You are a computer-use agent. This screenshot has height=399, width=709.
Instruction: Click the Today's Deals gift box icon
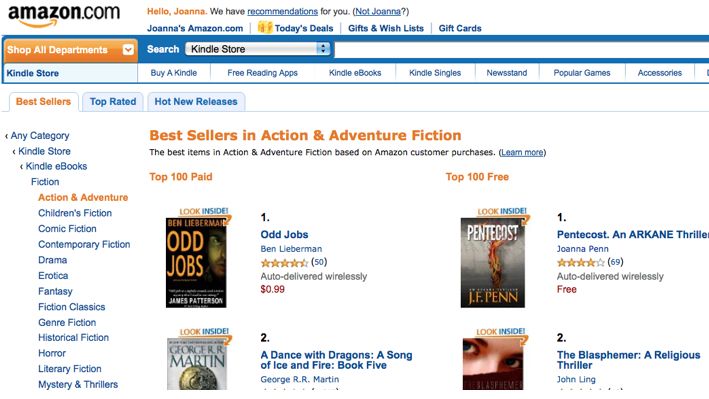click(265, 28)
